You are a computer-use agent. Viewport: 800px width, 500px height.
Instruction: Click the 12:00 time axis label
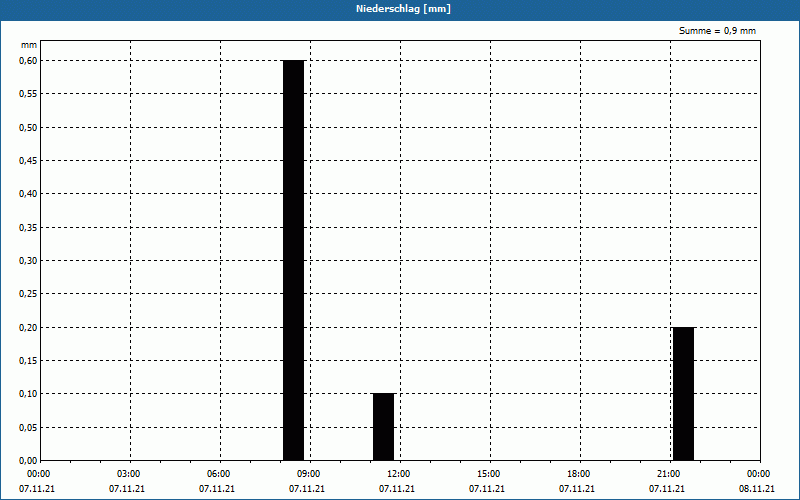(398, 474)
